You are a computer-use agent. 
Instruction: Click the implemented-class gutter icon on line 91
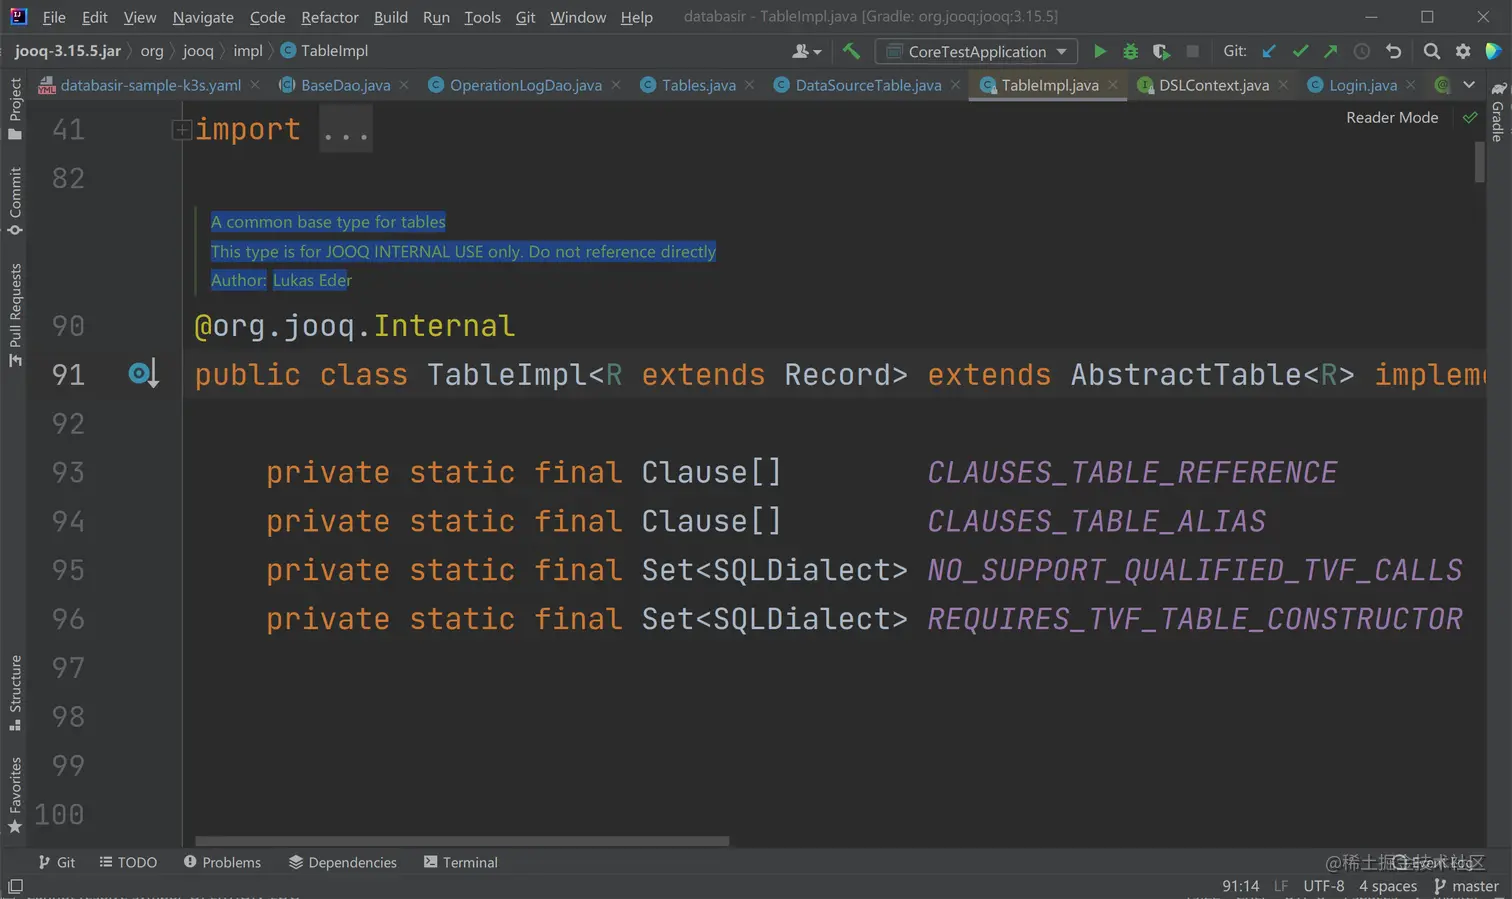[x=143, y=374]
